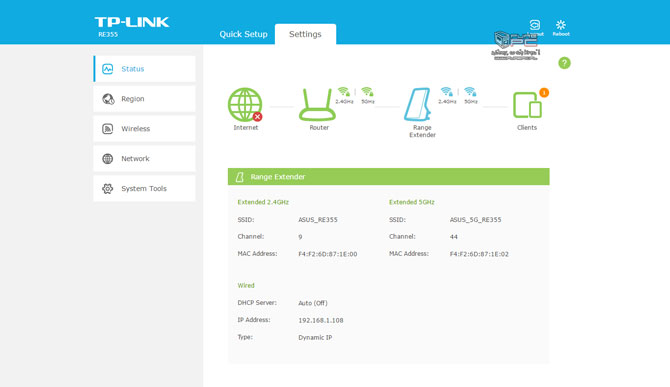The image size is (670, 387).
Task: Click the System Tools gear icon
Action: click(x=108, y=188)
